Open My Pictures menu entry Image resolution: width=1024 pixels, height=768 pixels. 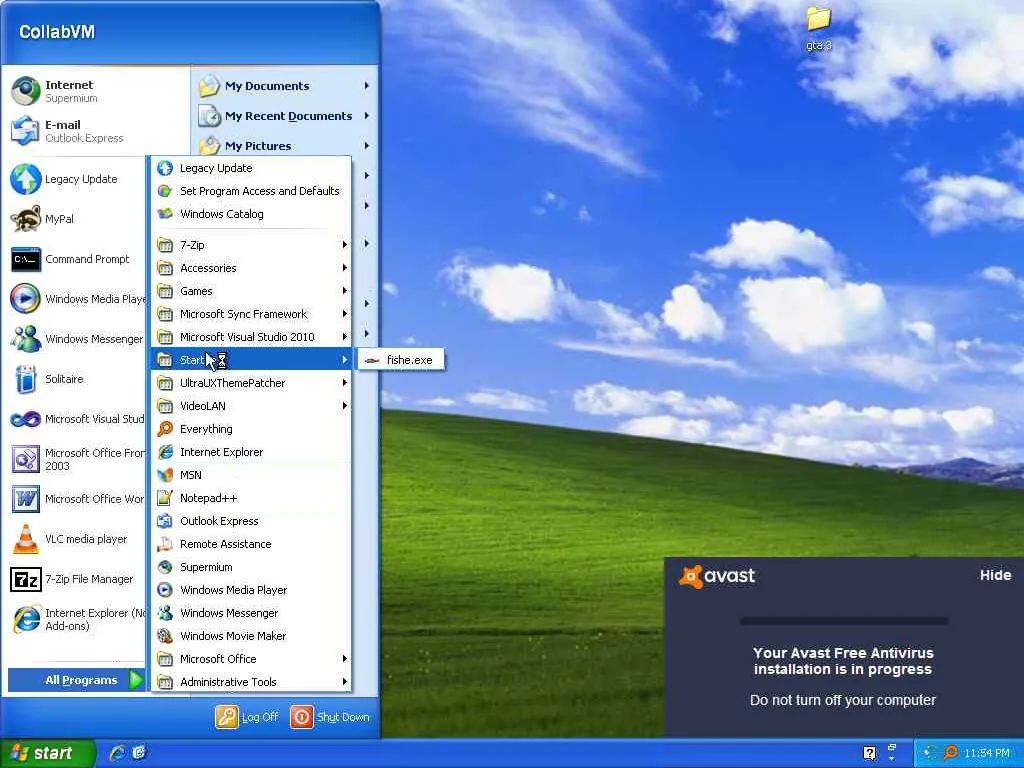(x=285, y=146)
